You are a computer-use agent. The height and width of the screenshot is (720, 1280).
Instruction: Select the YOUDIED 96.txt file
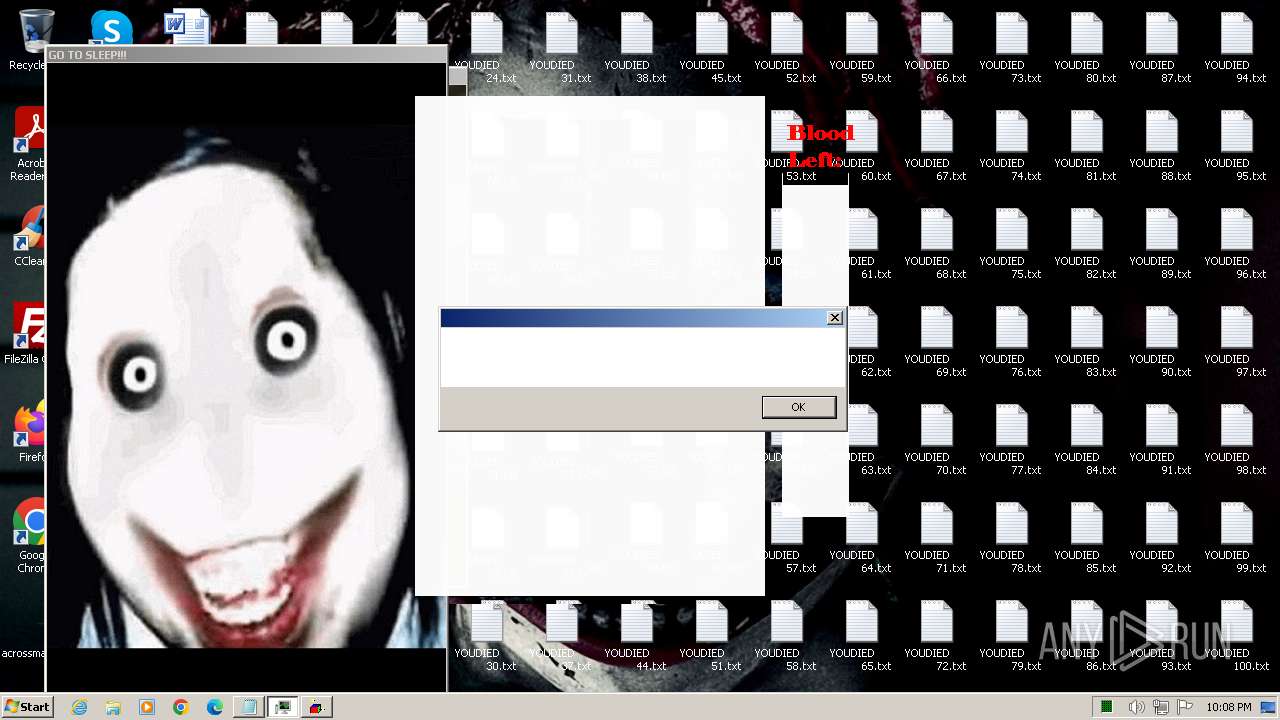coord(1236,244)
